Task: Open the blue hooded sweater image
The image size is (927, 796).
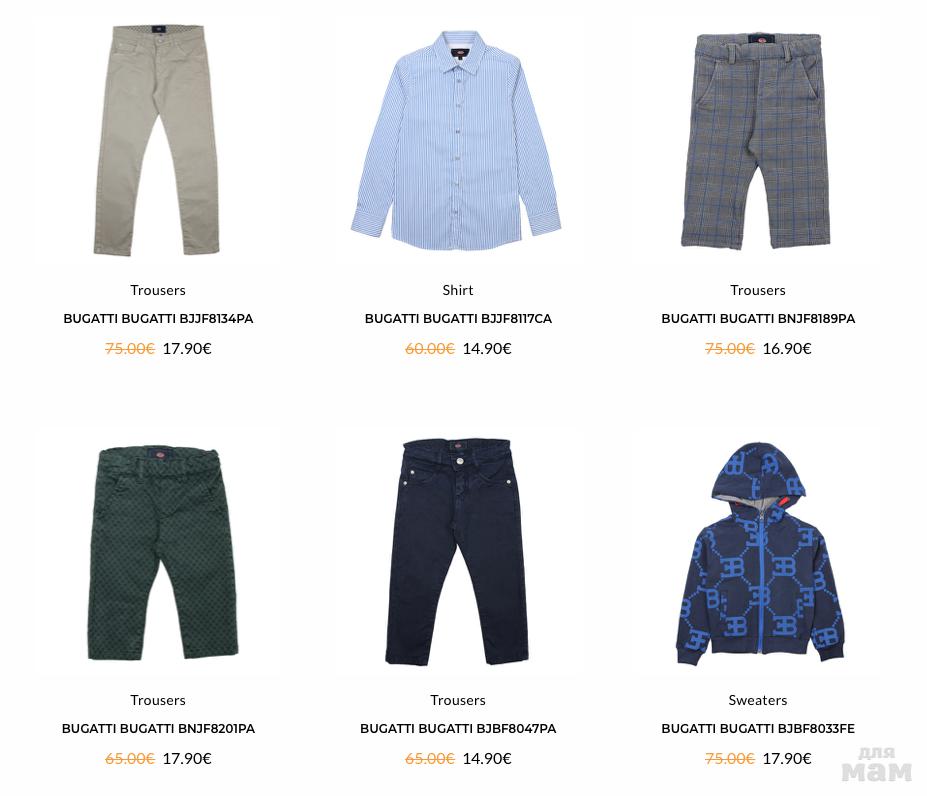Action: click(x=760, y=554)
